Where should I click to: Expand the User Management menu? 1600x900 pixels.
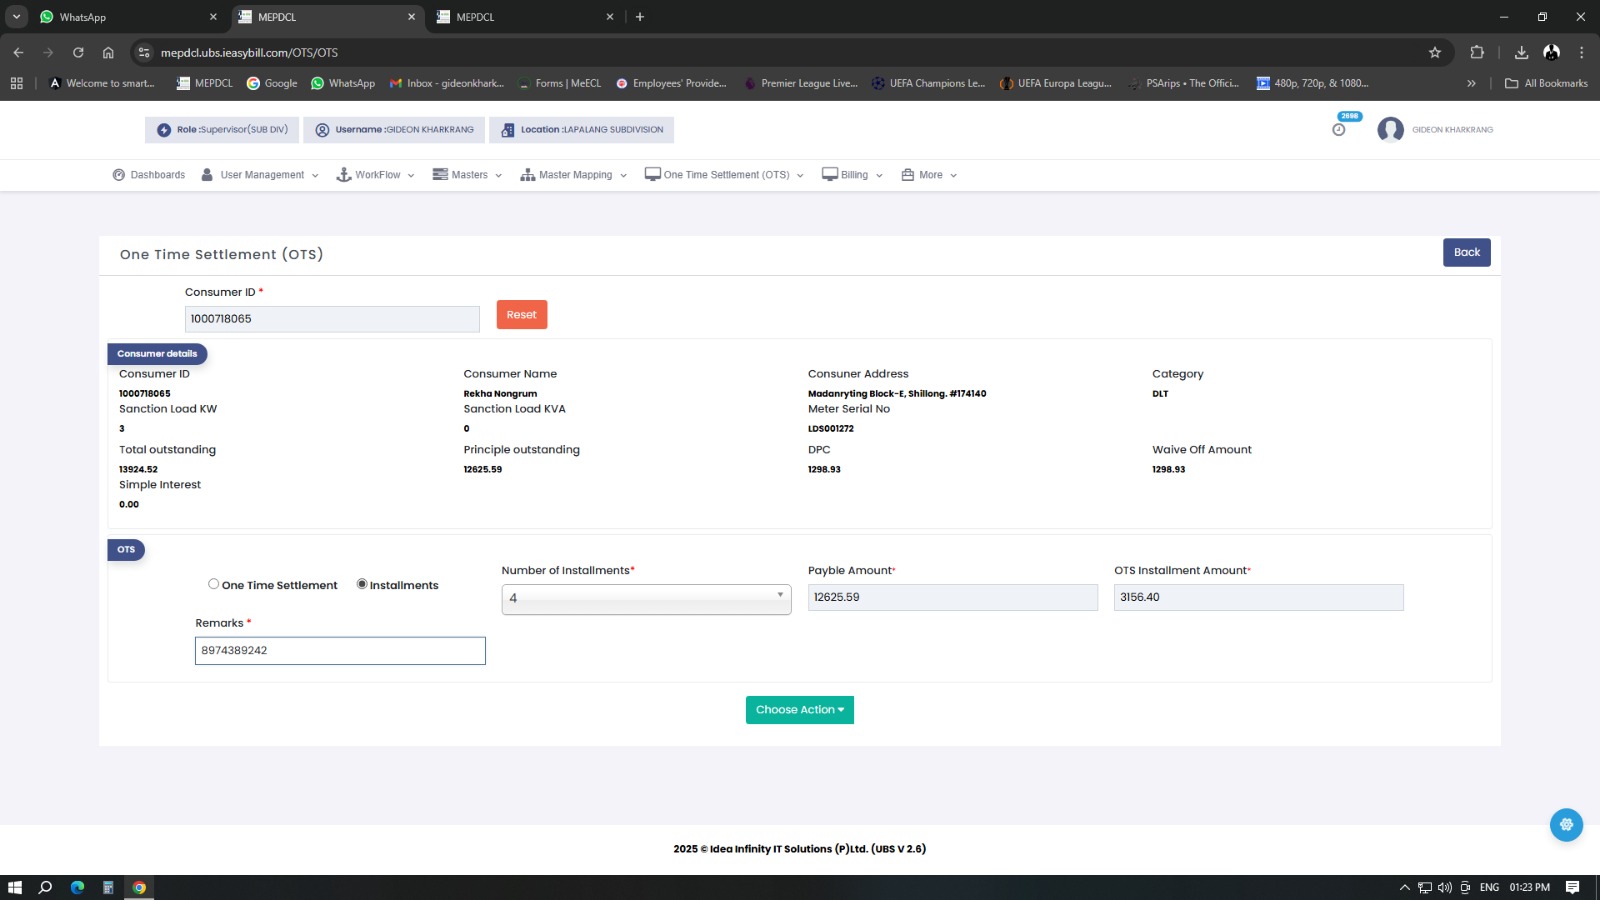[x=260, y=175]
